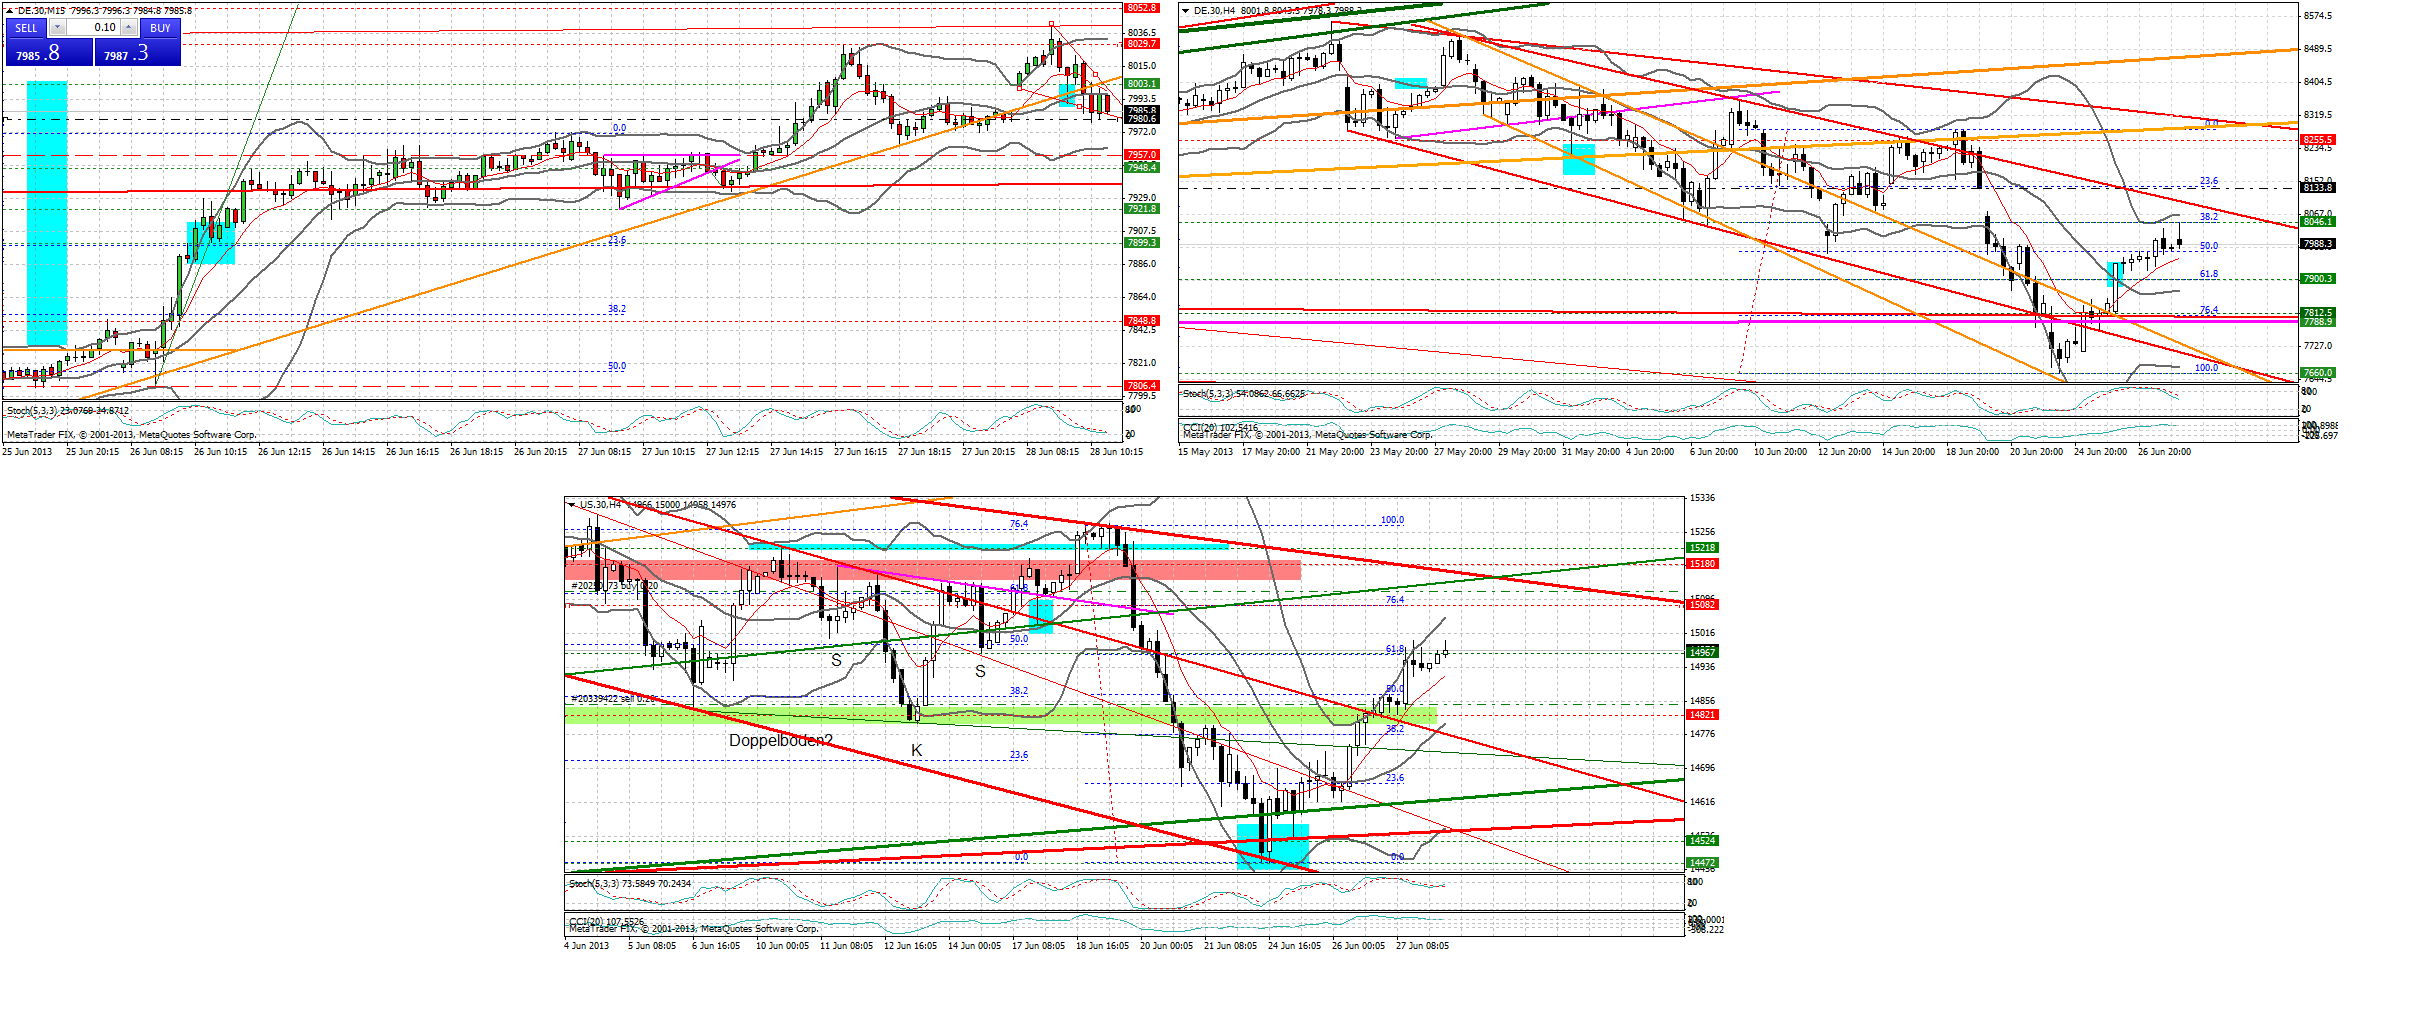The height and width of the screenshot is (1020, 2424).
Task: Click the 100.0 Fibonacci label on DE.30 H4
Action: pyautogui.click(x=2206, y=368)
